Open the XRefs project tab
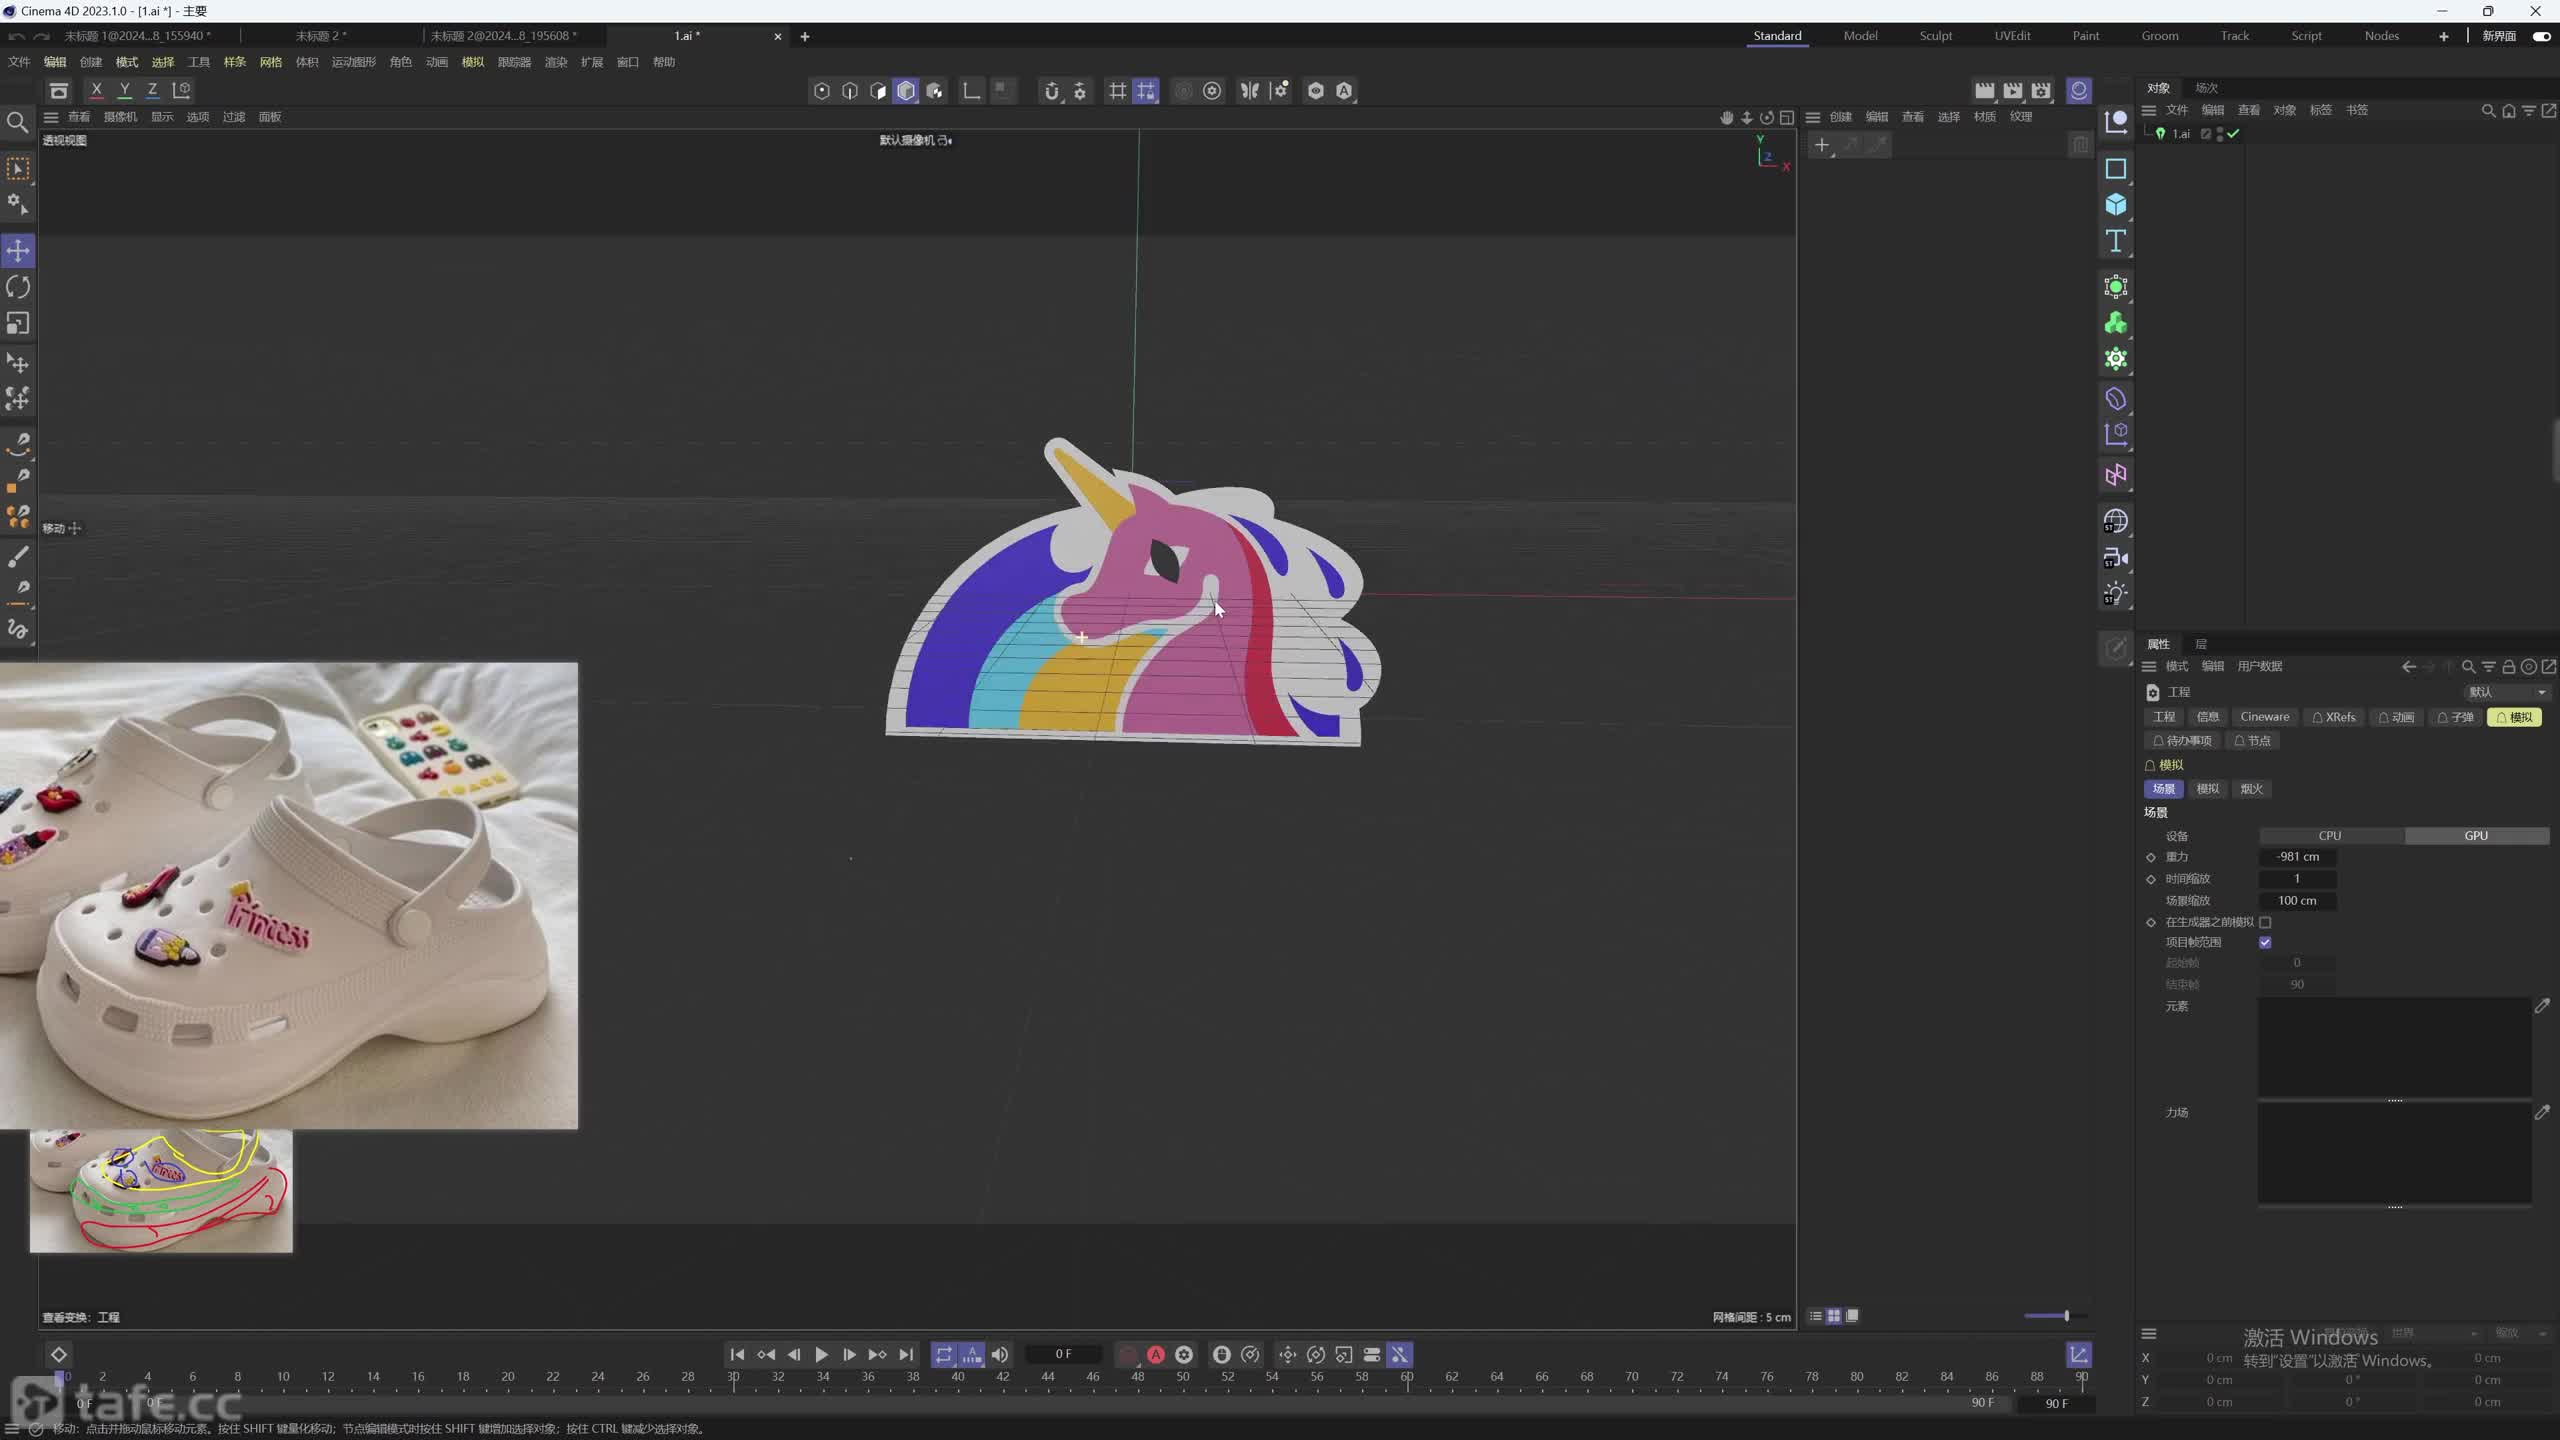This screenshot has width=2560, height=1440. point(2334,717)
